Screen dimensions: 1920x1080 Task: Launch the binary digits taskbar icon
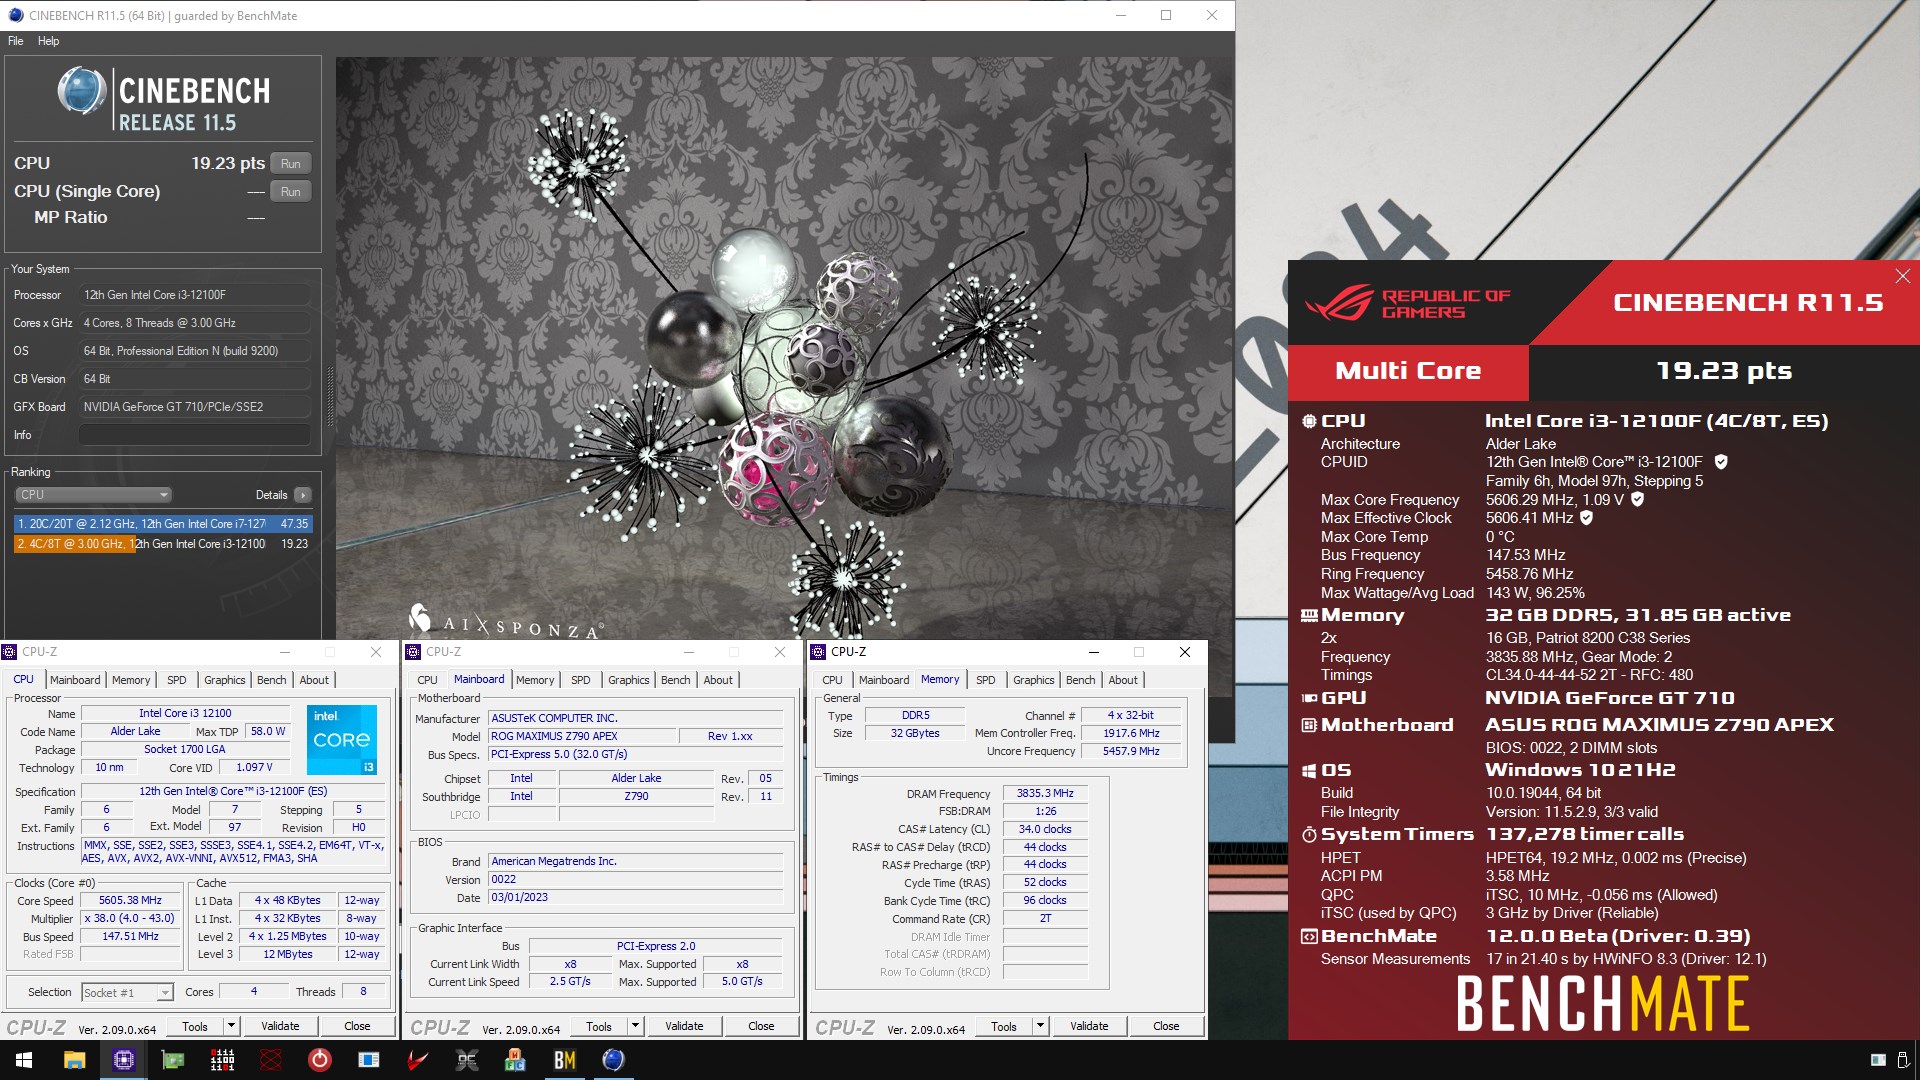222,1060
